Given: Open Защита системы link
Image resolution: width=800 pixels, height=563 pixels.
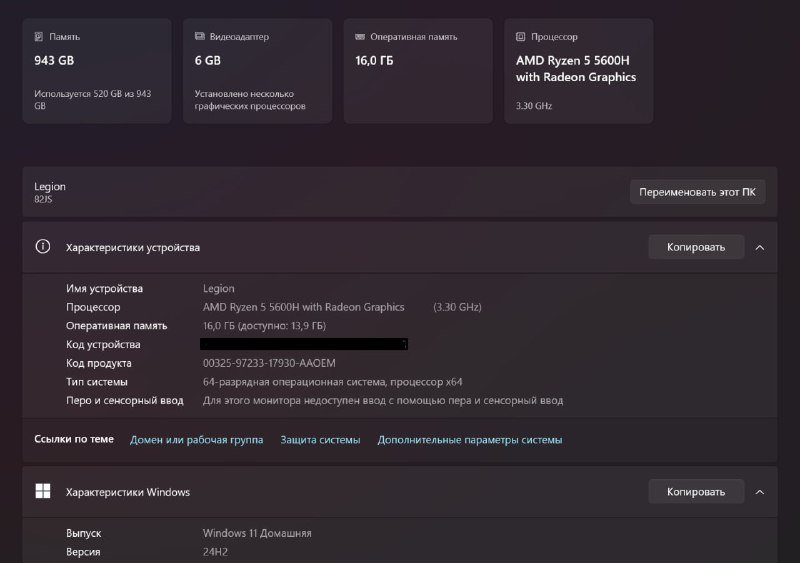Looking at the screenshot, I should click(320, 440).
